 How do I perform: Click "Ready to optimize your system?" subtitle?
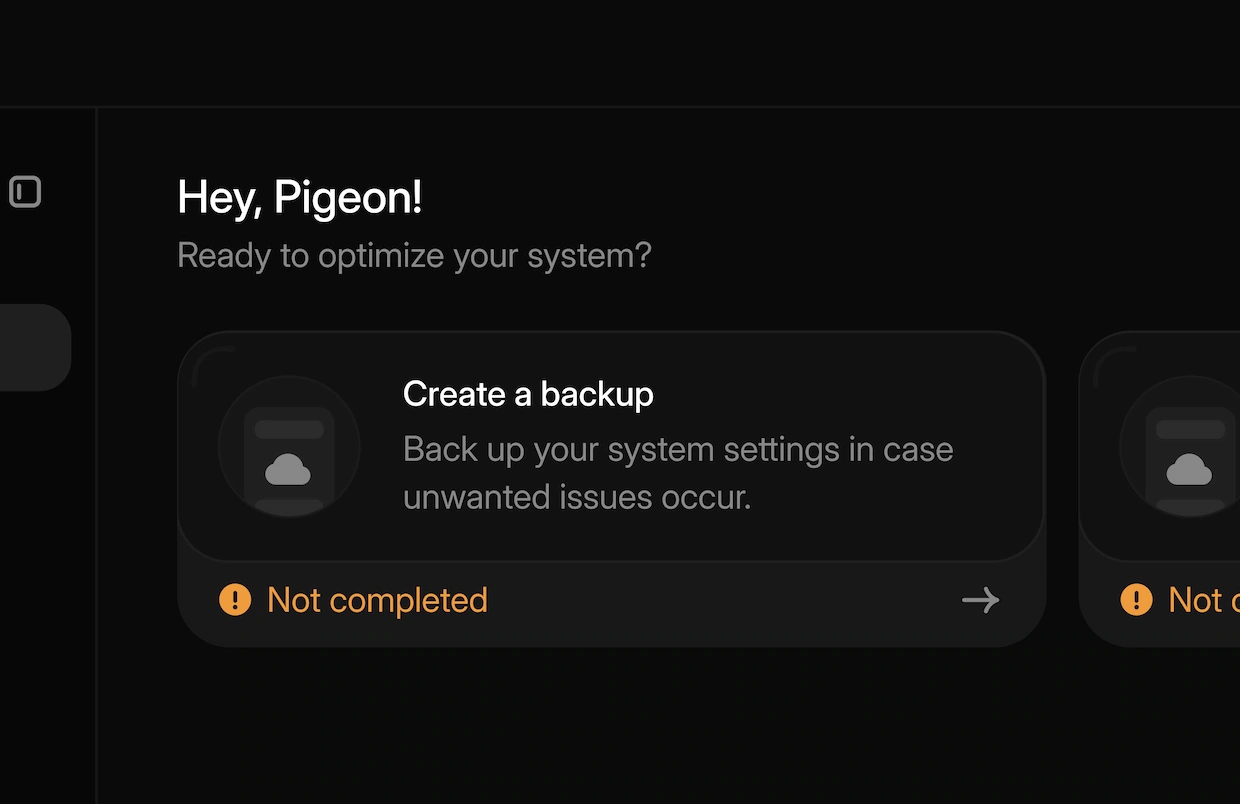pos(414,256)
